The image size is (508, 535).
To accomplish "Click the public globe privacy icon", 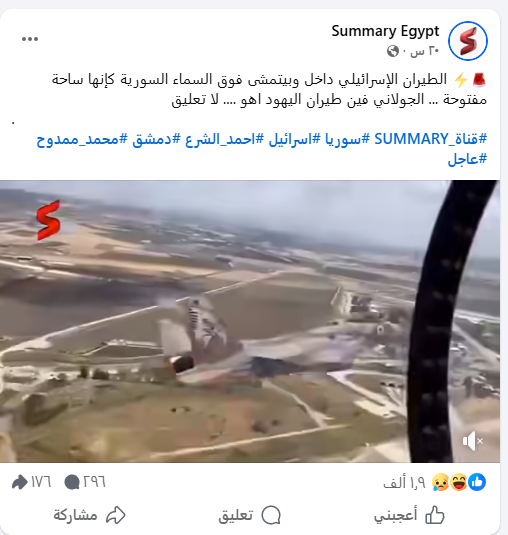I will point(393,51).
